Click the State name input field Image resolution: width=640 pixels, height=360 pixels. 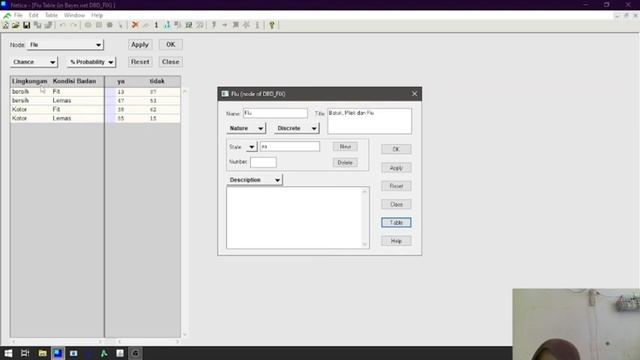290,147
